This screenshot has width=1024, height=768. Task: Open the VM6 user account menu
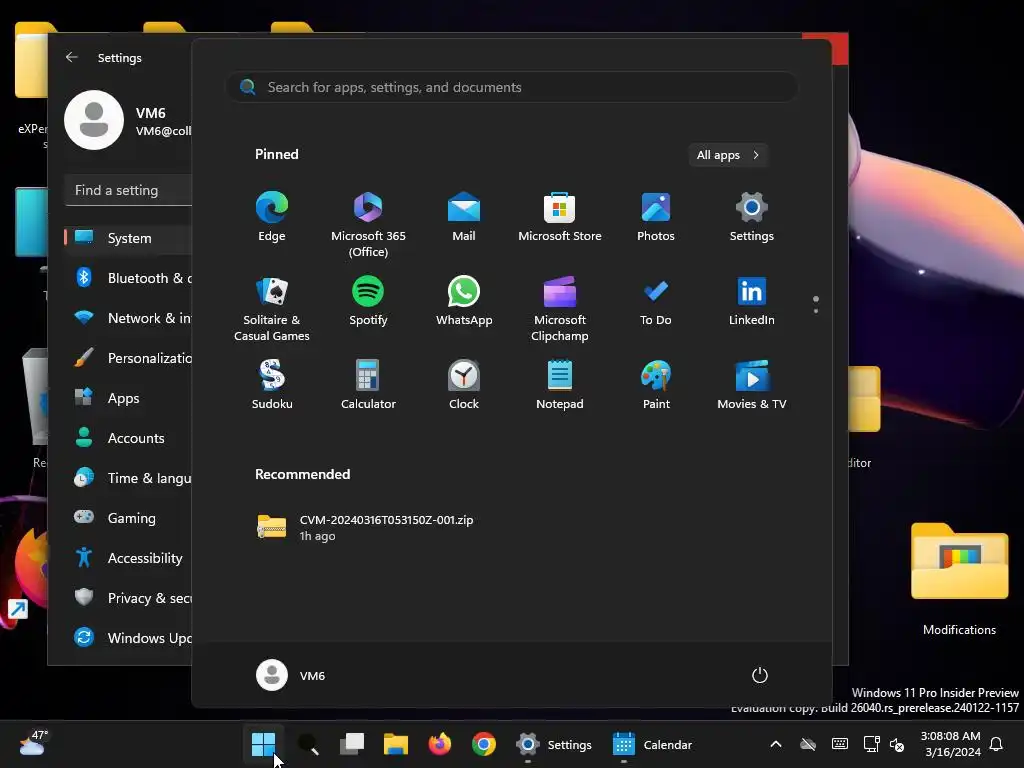coord(291,675)
